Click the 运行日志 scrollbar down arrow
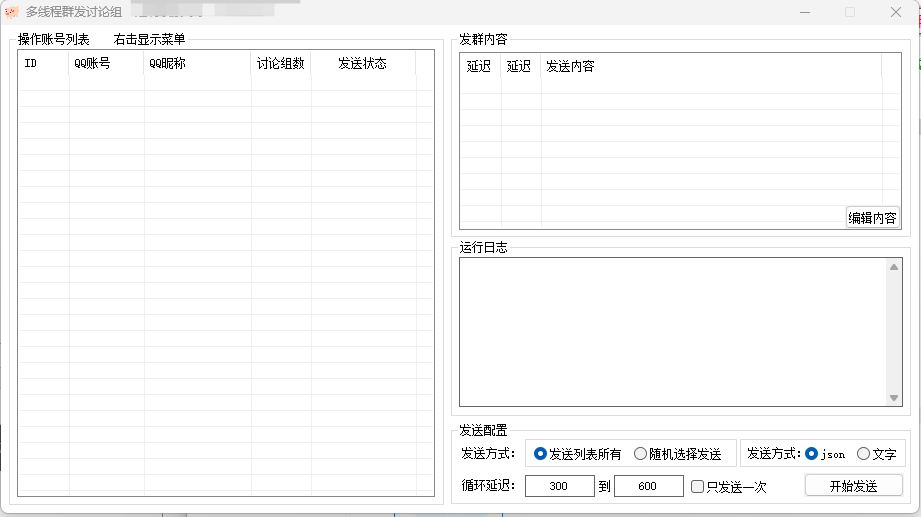Image resolution: width=921 pixels, height=517 pixels. pyautogui.click(x=894, y=398)
